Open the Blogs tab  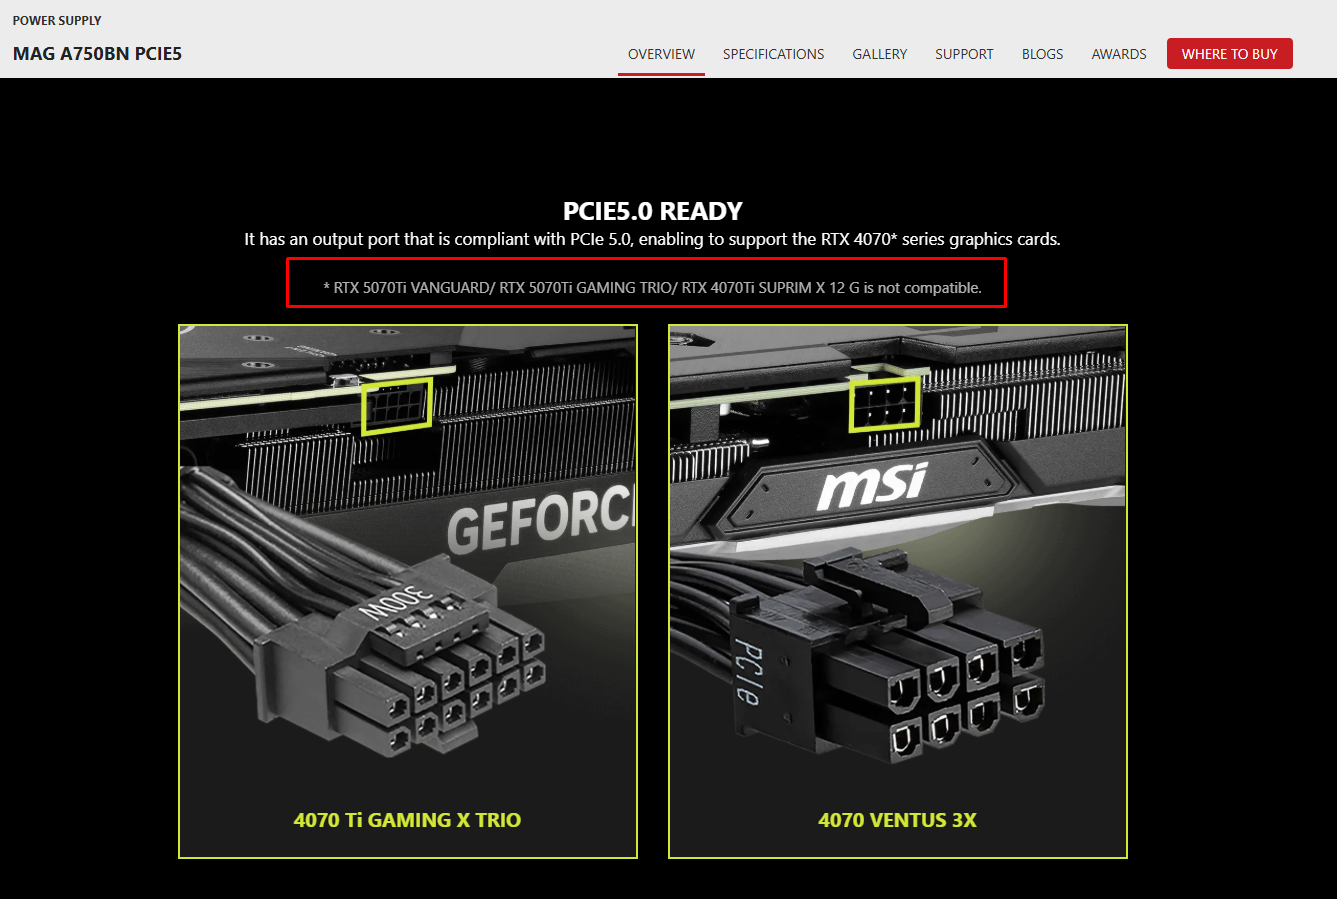(x=1042, y=54)
